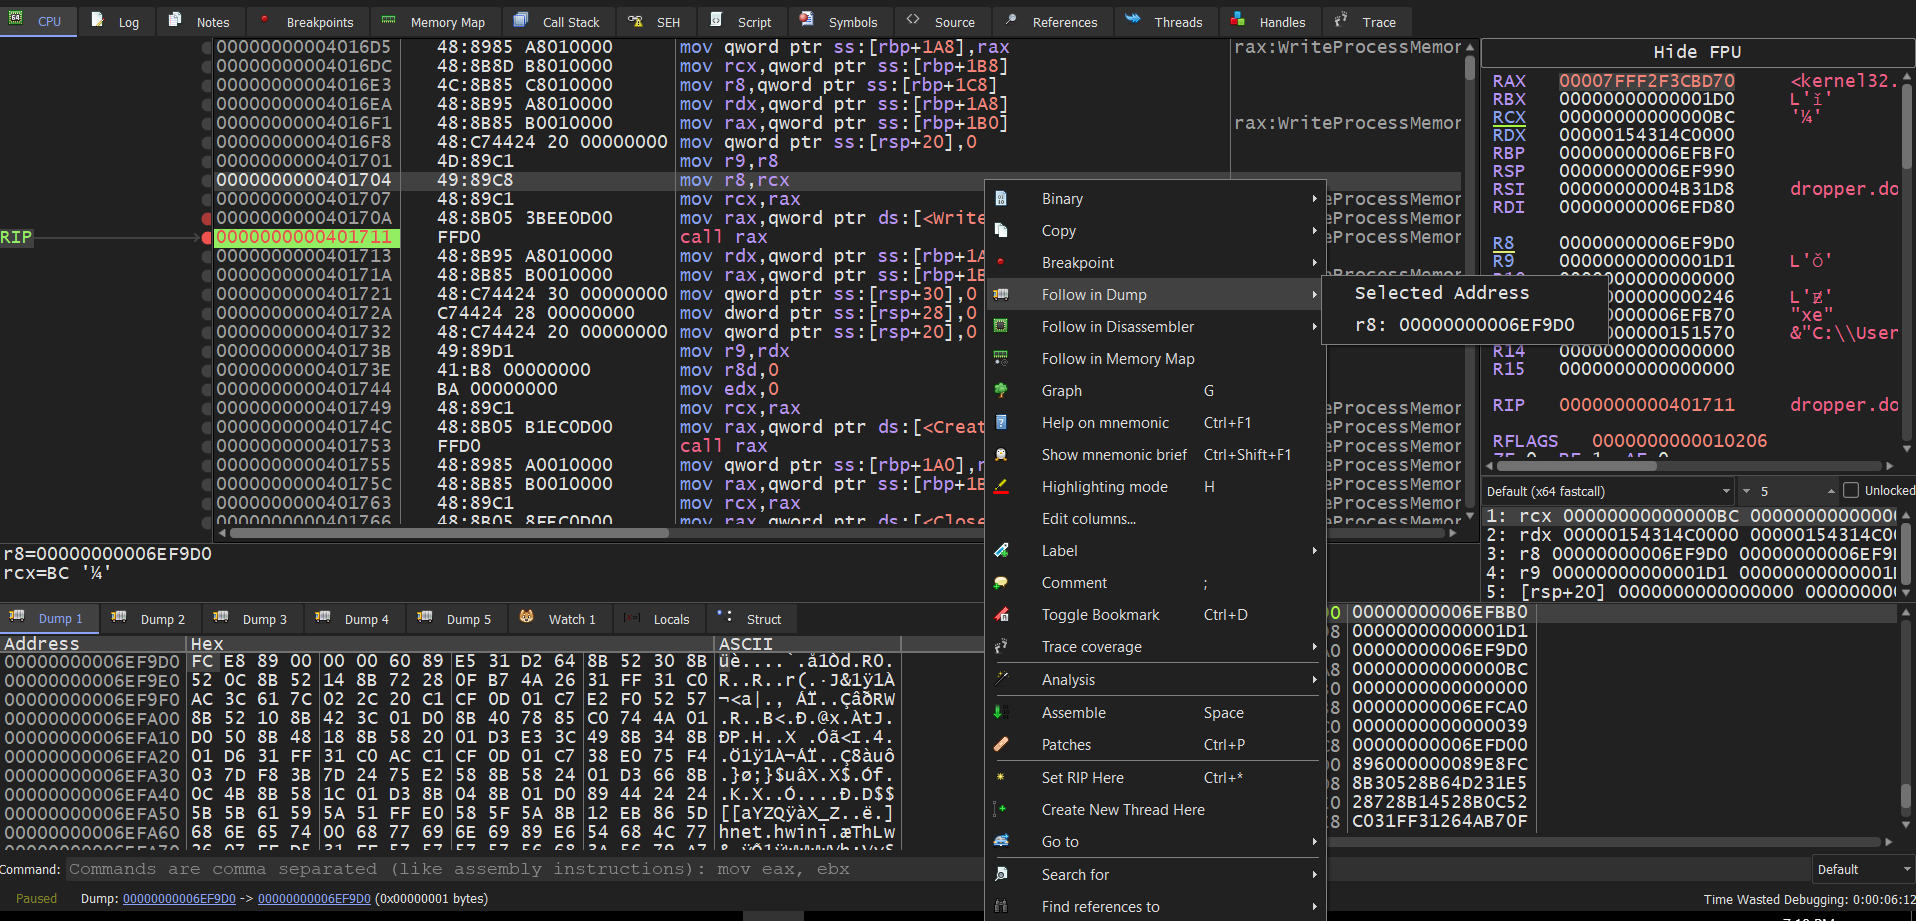Click the Hide FPU button
1916x921 pixels.
pyautogui.click(x=1697, y=52)
